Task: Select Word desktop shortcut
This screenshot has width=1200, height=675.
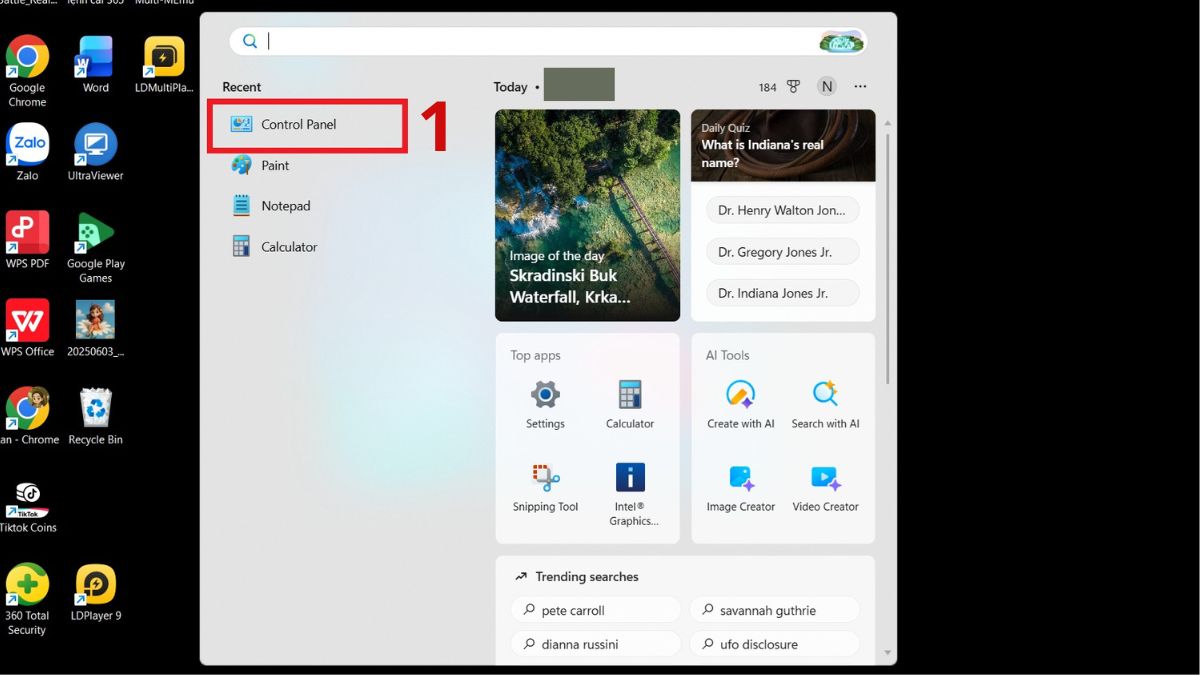Action: [96, 64]
